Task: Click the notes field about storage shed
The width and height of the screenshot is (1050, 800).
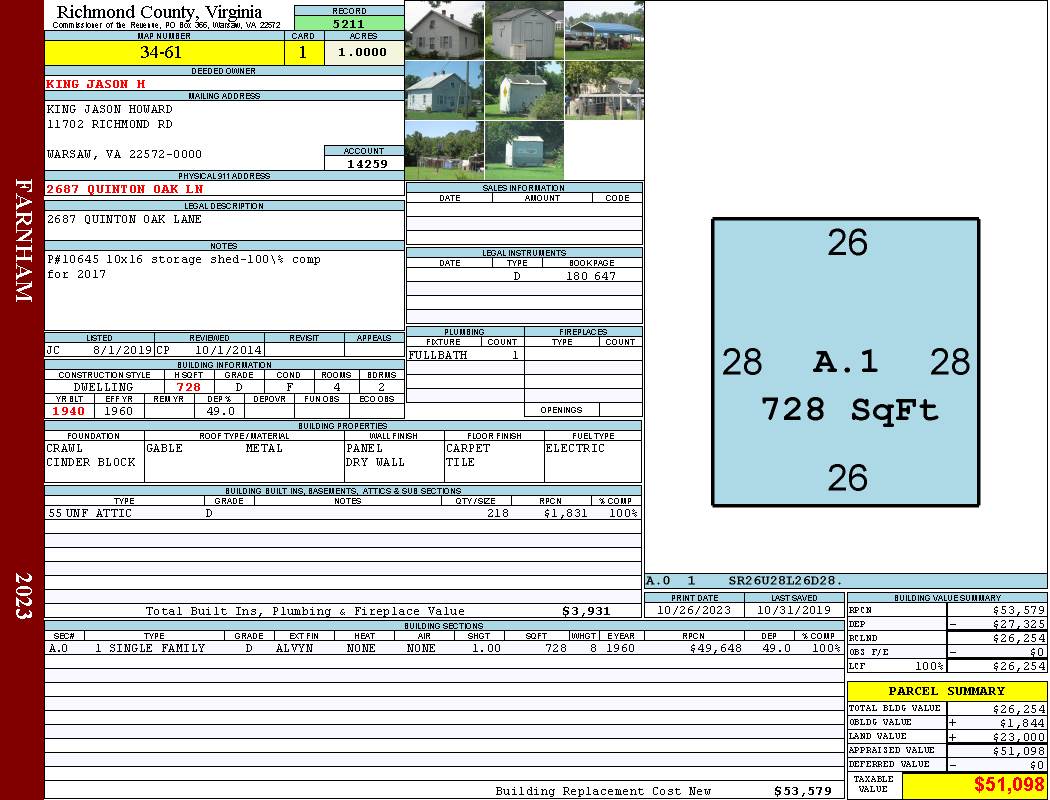Action: [x=224, y=290]
